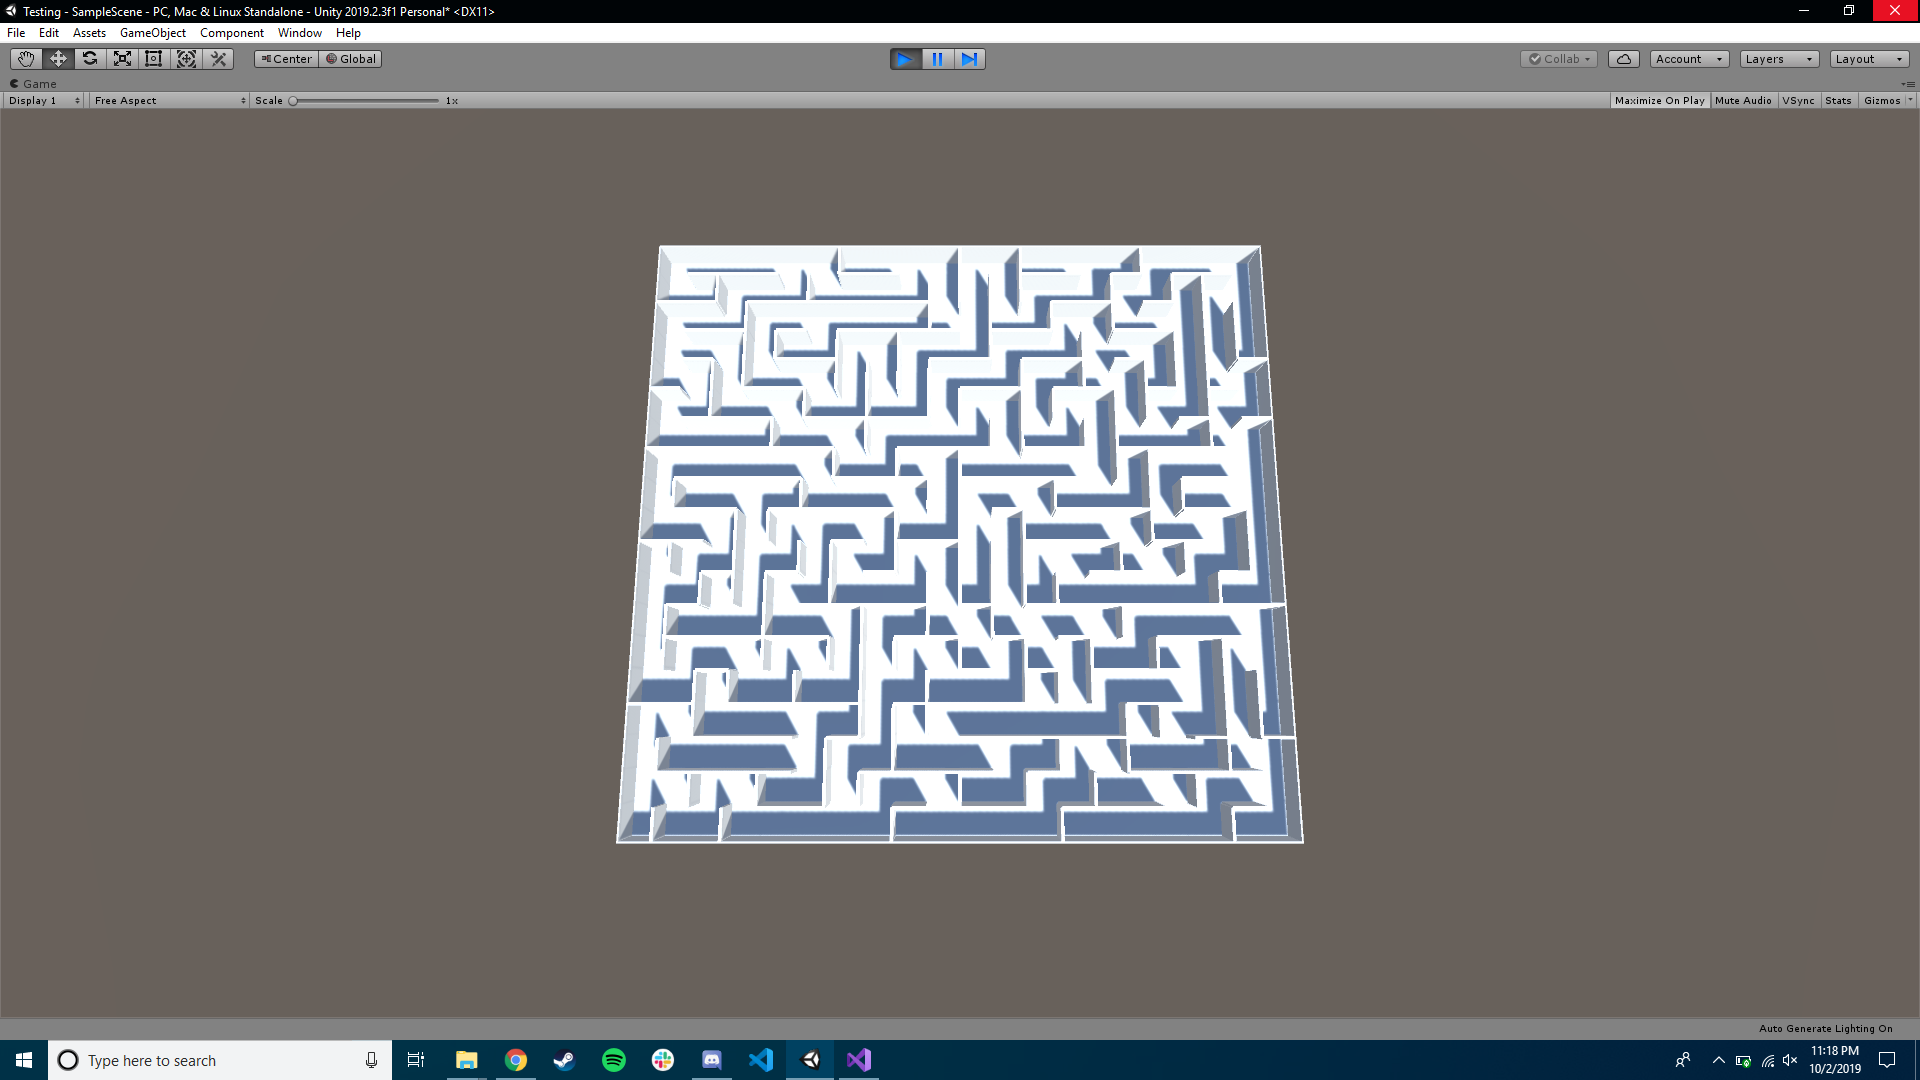The width and height of the screenshot is (1920, 1080).
Task: Click the Scale slider handle
Action: [293, 101]
